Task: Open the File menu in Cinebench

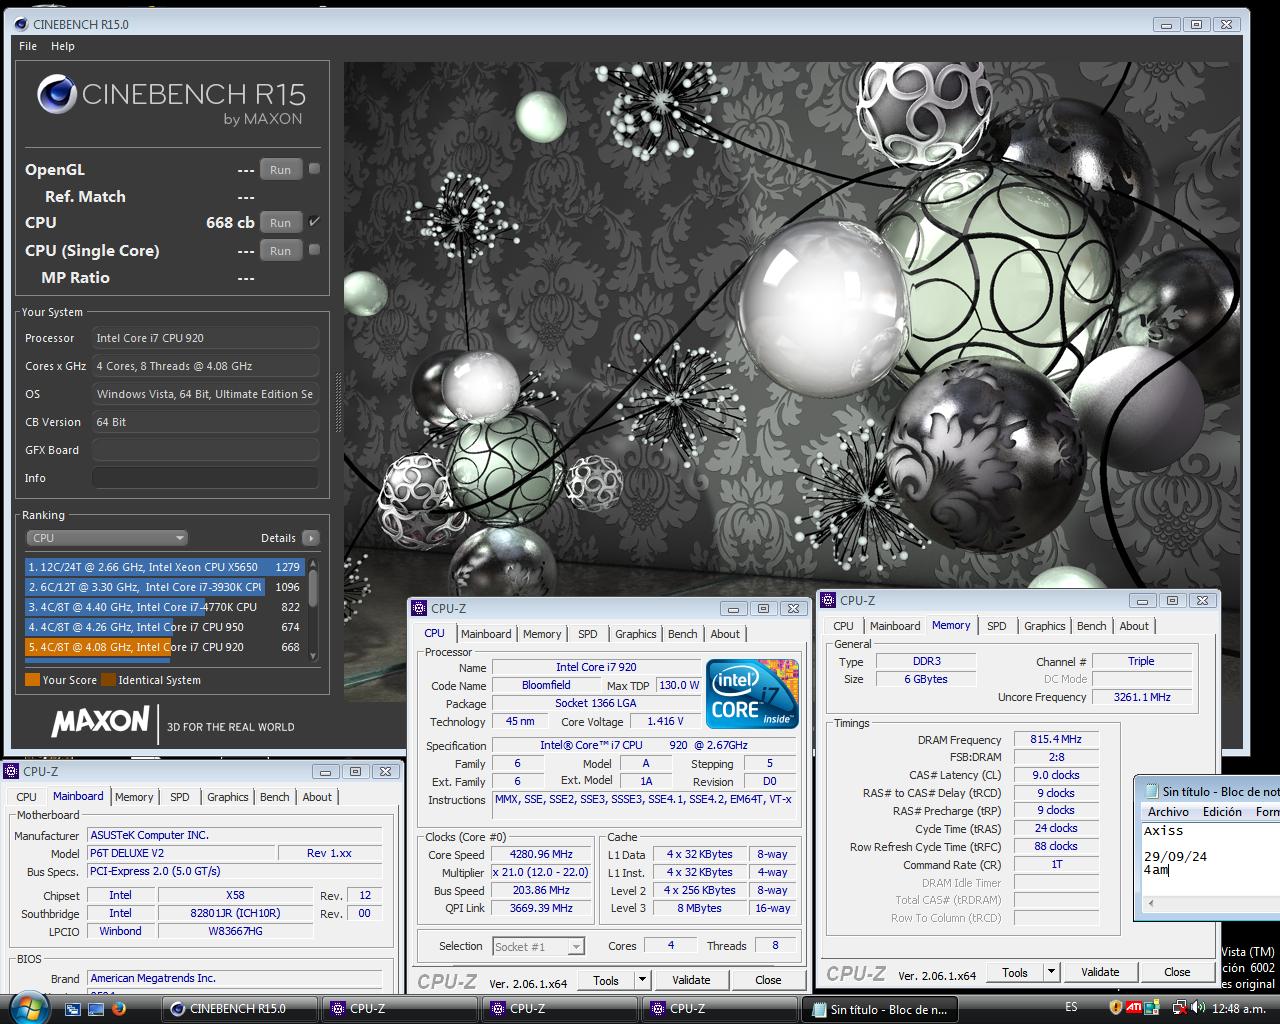Action: [x=28, y=46]
